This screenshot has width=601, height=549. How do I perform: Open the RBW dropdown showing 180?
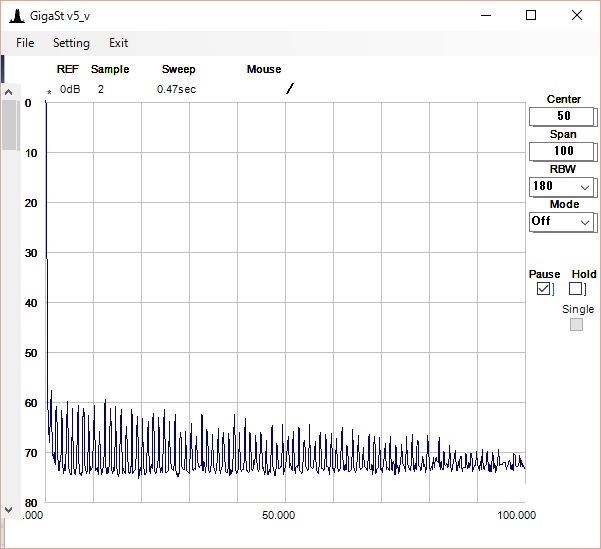[562, 187]
